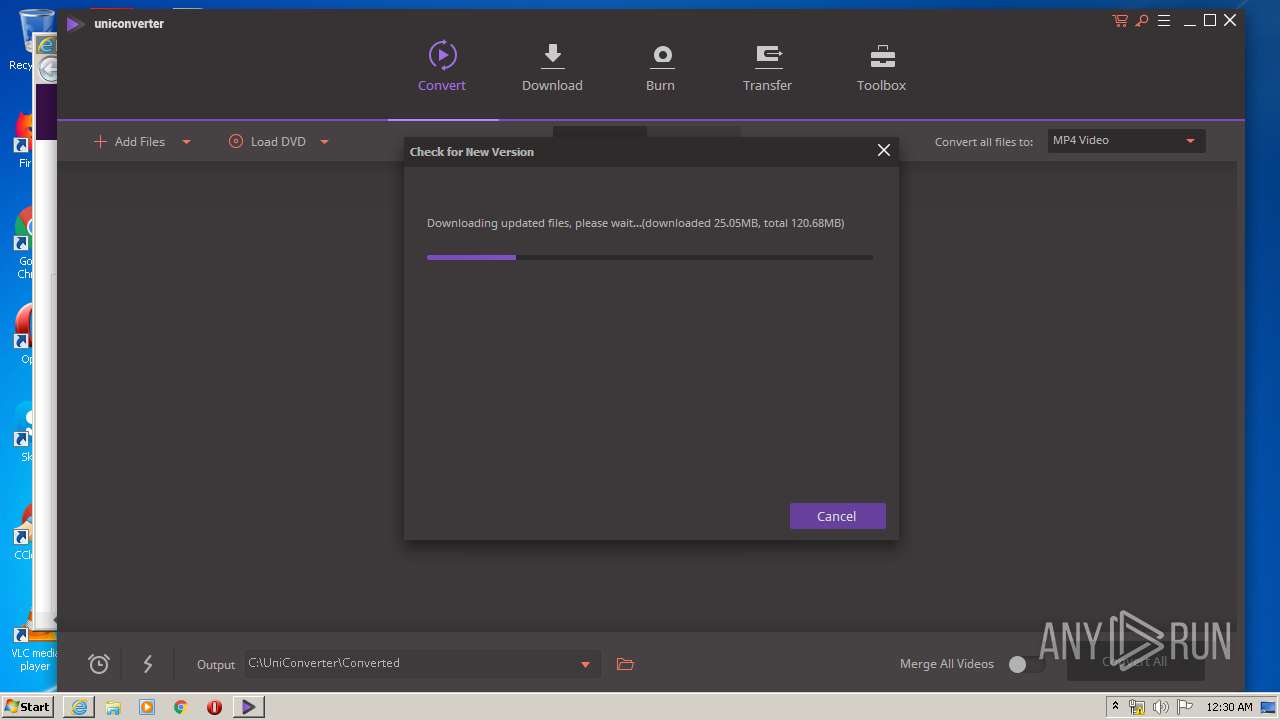Select UniConverter taskbar button
1280x720 pixels.
[248, 707]
